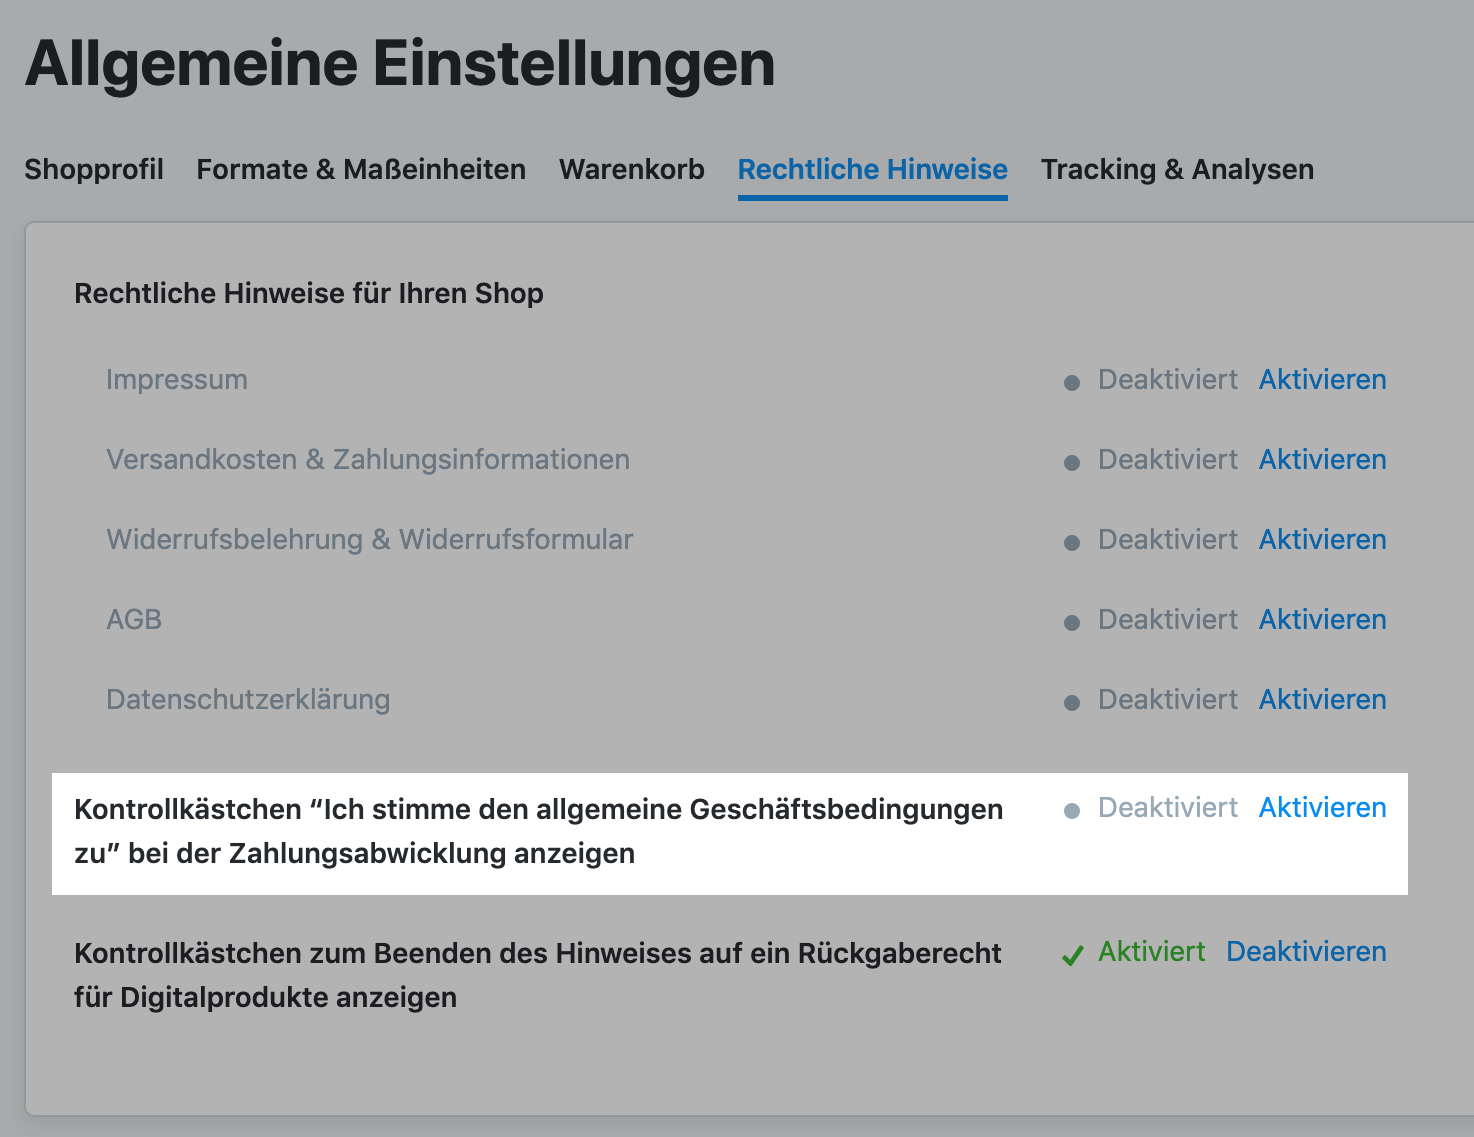The height and width of the screenshot is (1137, 1474).
Task: Select the Rechtliche Hinweise tab
Action: point(872,170)
